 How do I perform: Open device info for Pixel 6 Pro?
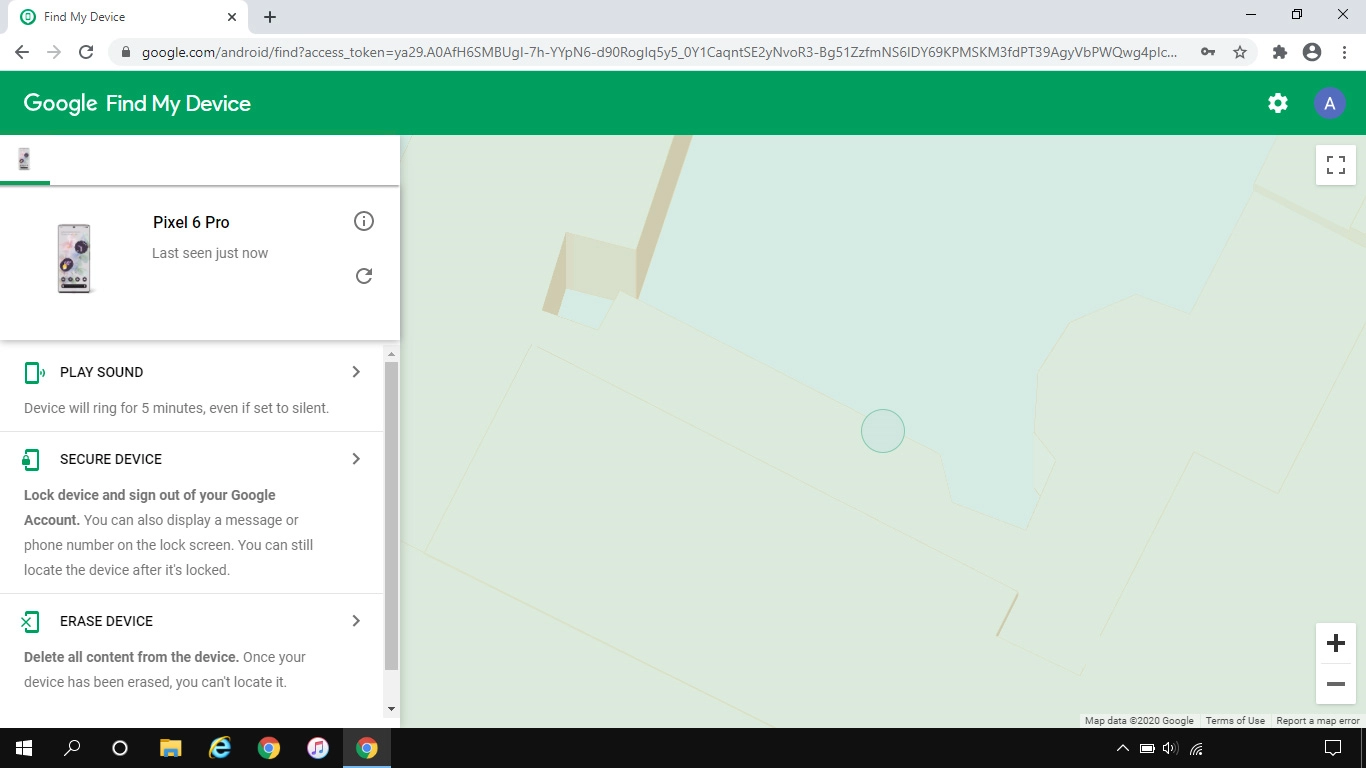coord(364,221)
